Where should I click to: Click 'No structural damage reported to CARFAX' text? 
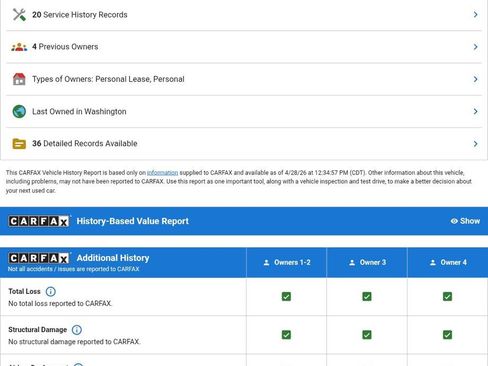coord(74,342)
